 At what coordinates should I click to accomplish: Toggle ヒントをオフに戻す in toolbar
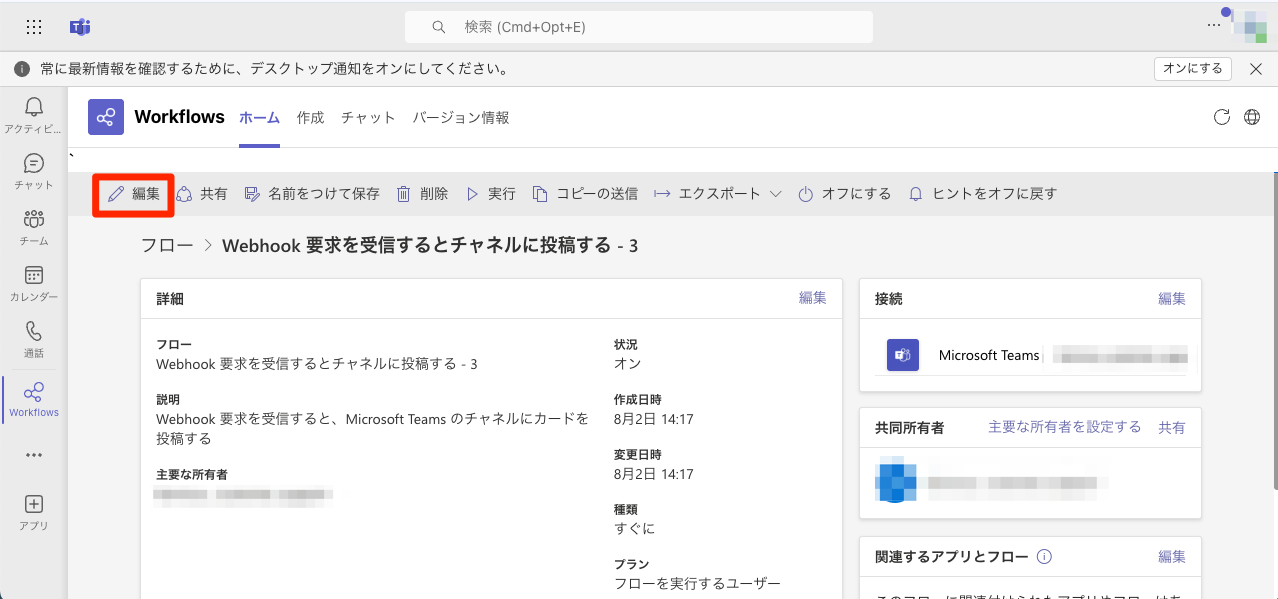point(982,194)
